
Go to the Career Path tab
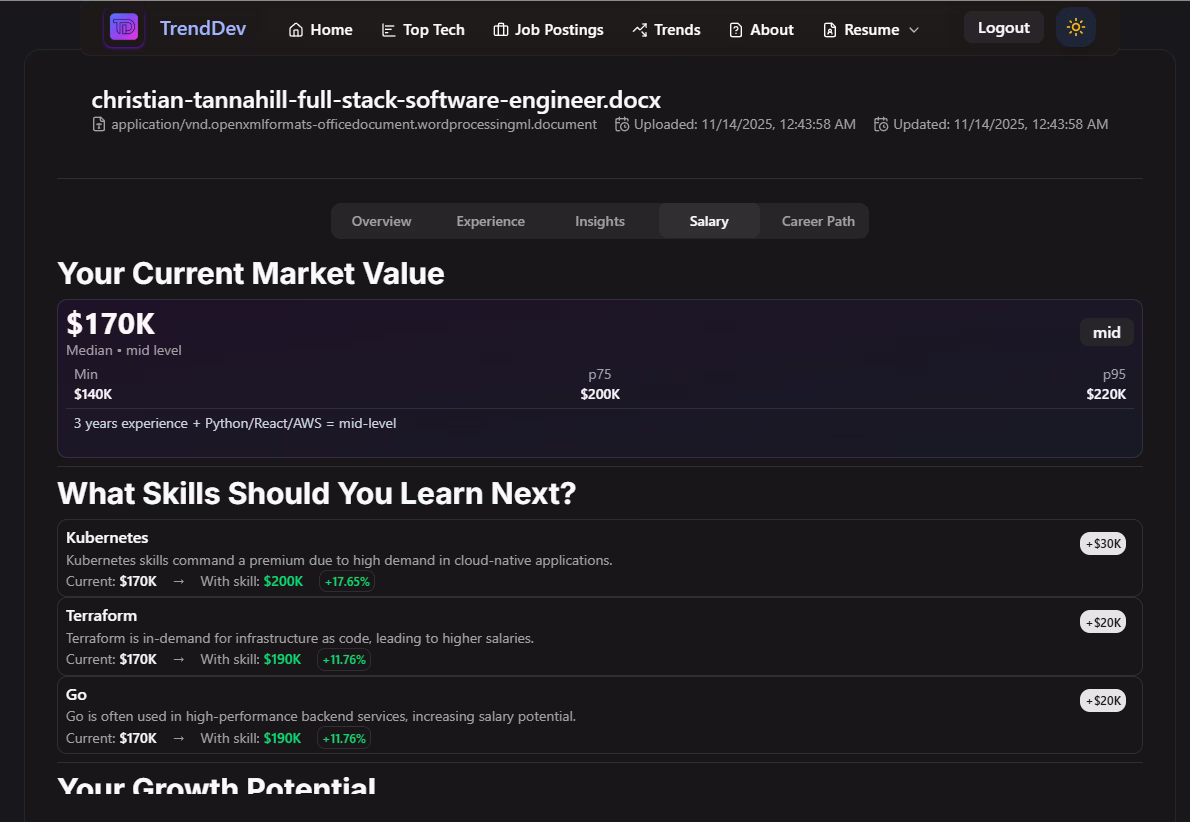(x=818, y=221)
